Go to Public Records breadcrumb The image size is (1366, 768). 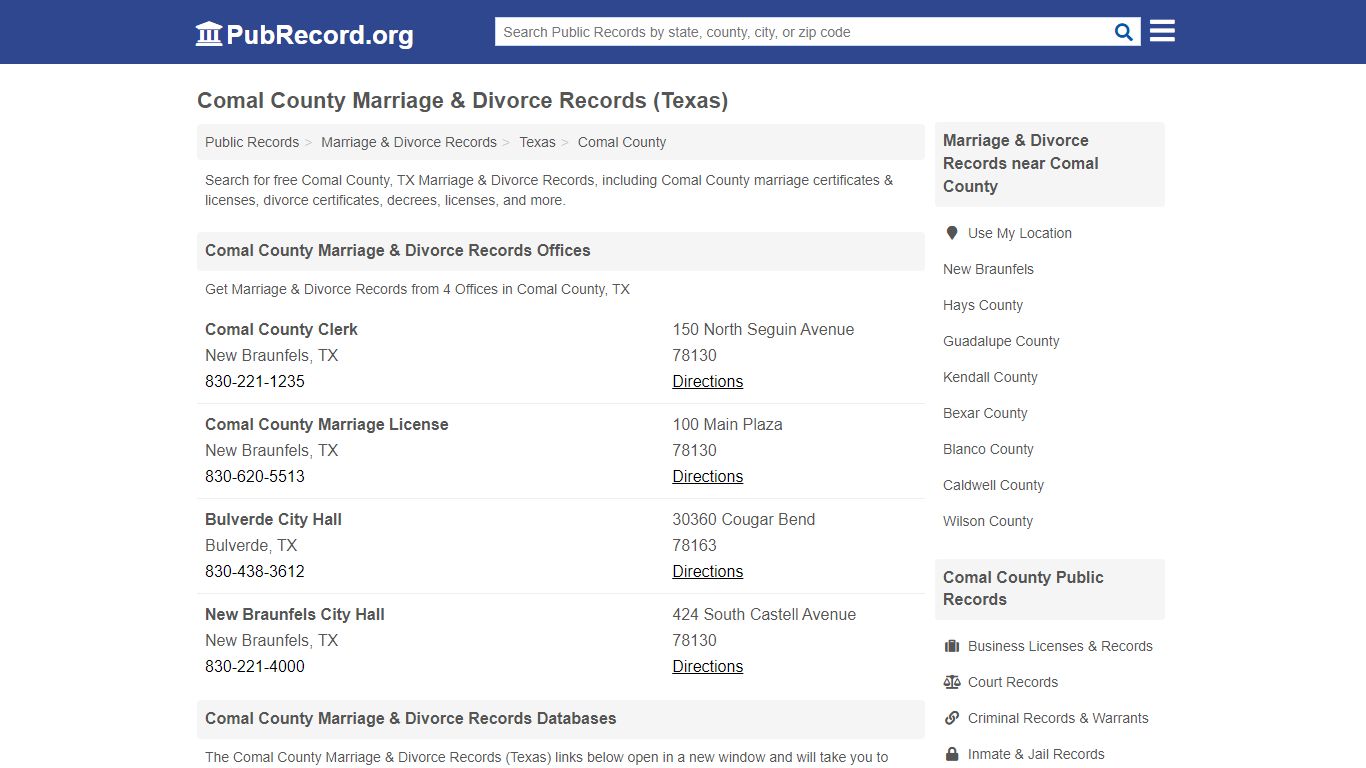[252, 142]
